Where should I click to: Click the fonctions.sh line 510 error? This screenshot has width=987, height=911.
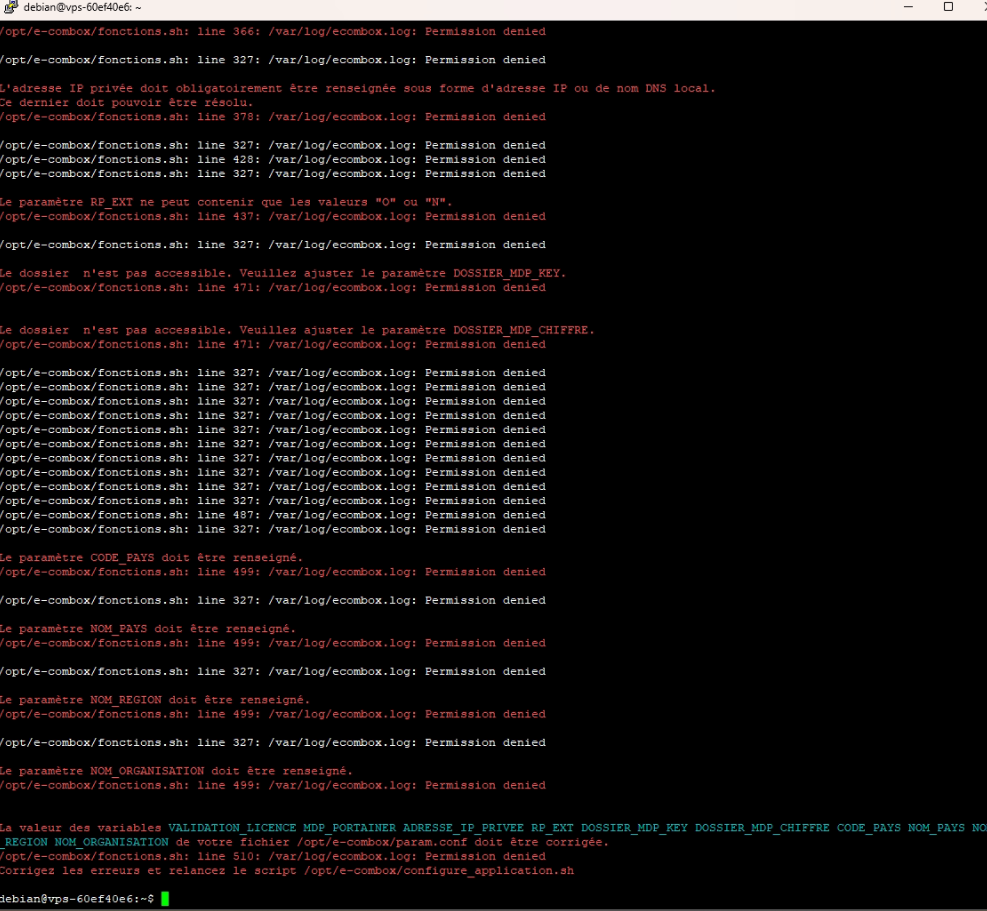273,857
